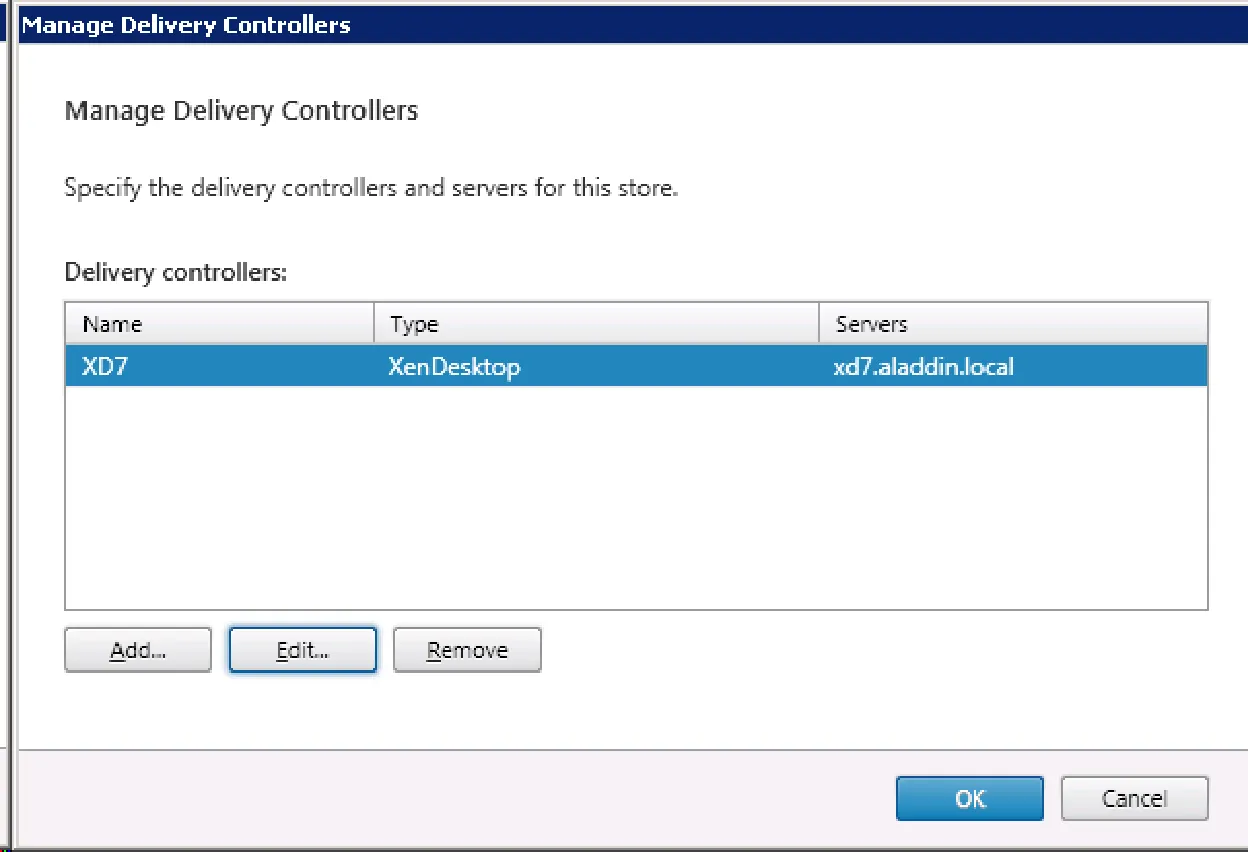Cancel the Manage Delivery Controllers dialog
The width and height of the screenshot is (1248, 852).
pyautogui.click(x=1135, y=798)
